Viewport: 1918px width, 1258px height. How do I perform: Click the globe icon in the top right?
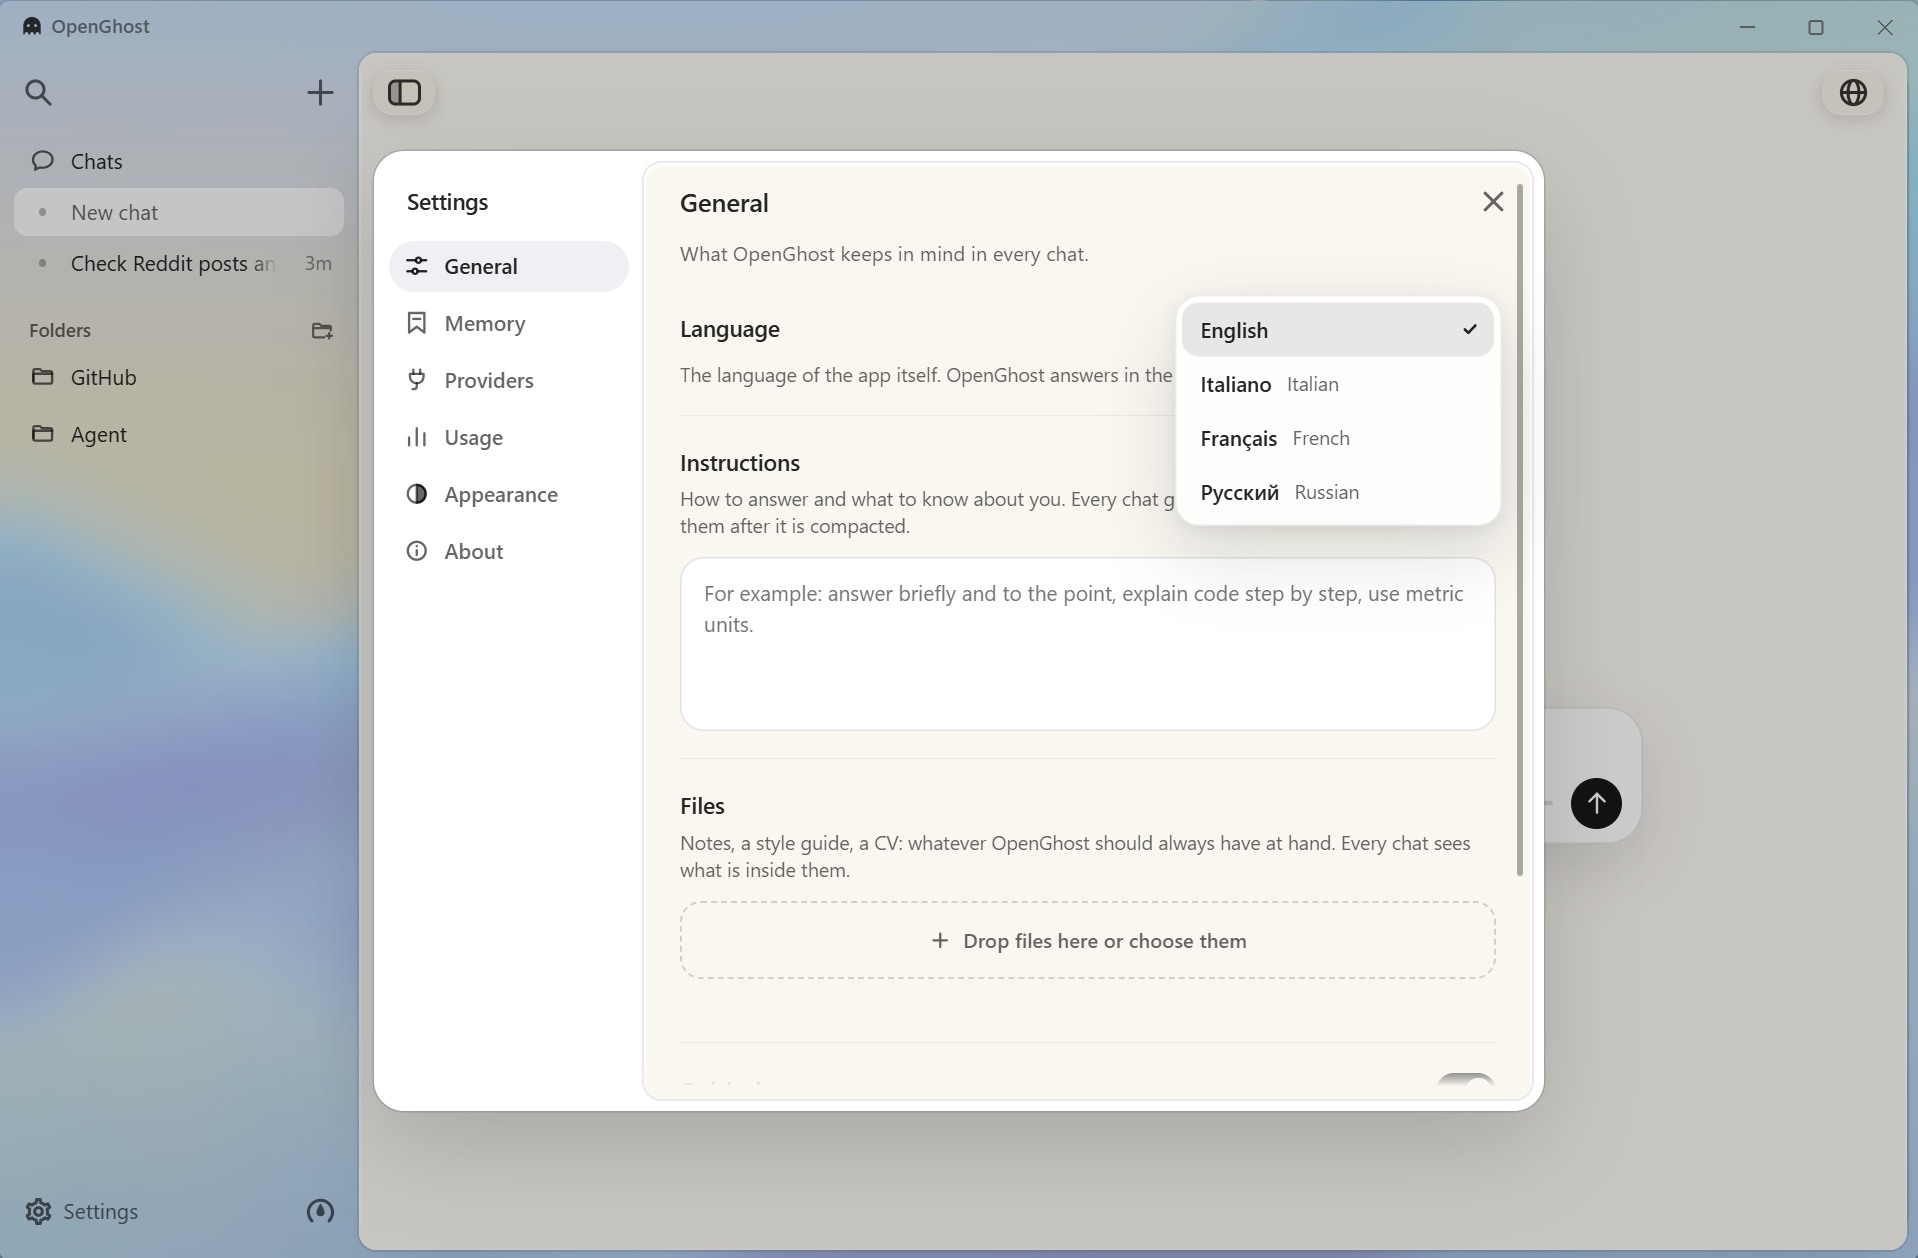point(1853,93)
